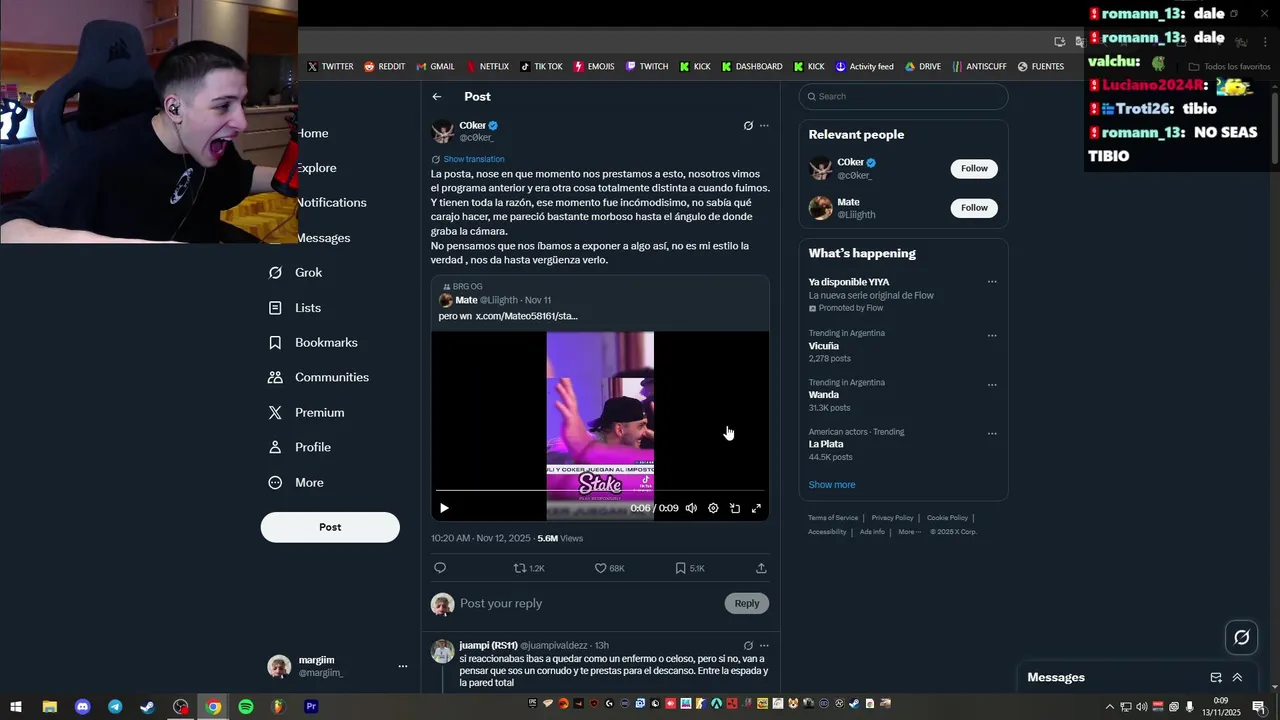Follow Mate in Relevant people

point(974,208)
